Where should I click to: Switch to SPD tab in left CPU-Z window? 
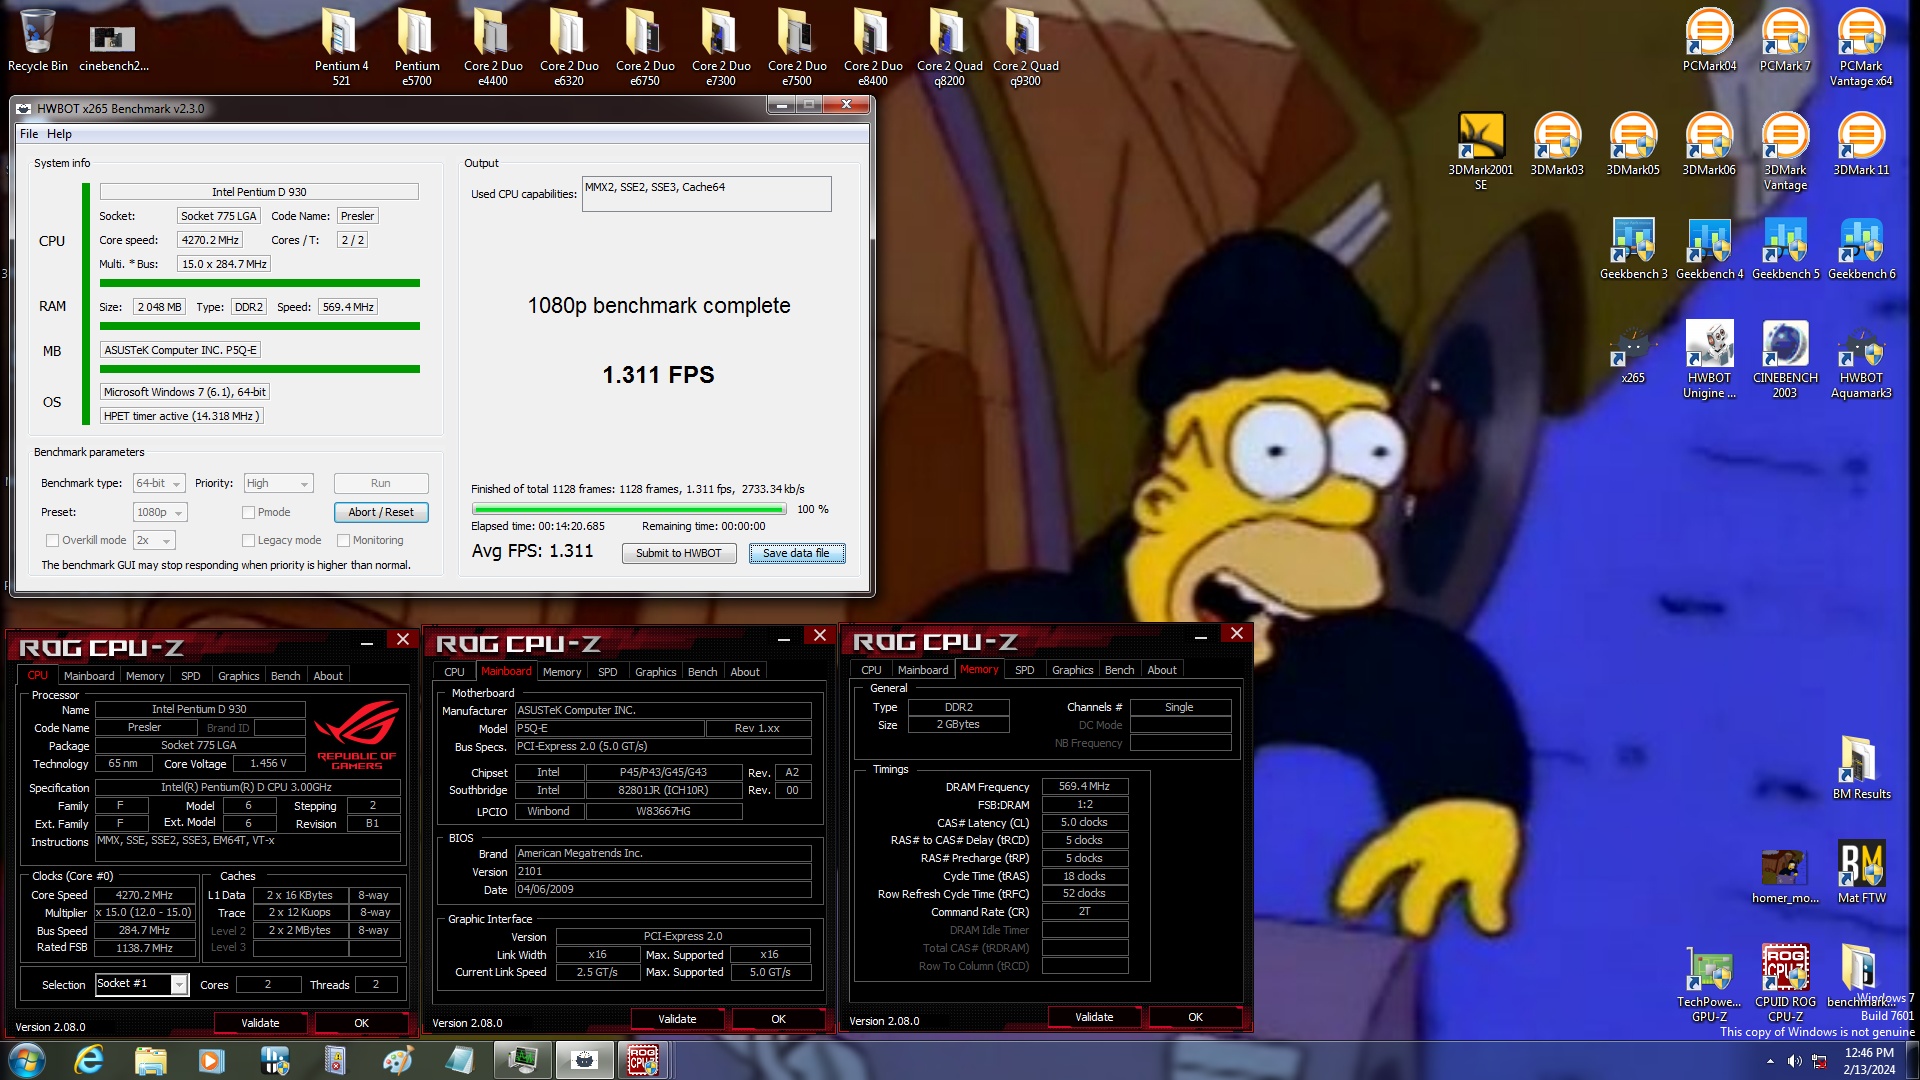pos(190,676)
